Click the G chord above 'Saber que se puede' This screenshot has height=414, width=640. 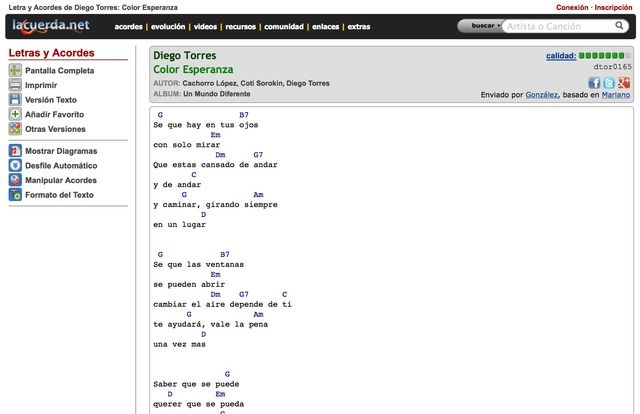[227, 374]
